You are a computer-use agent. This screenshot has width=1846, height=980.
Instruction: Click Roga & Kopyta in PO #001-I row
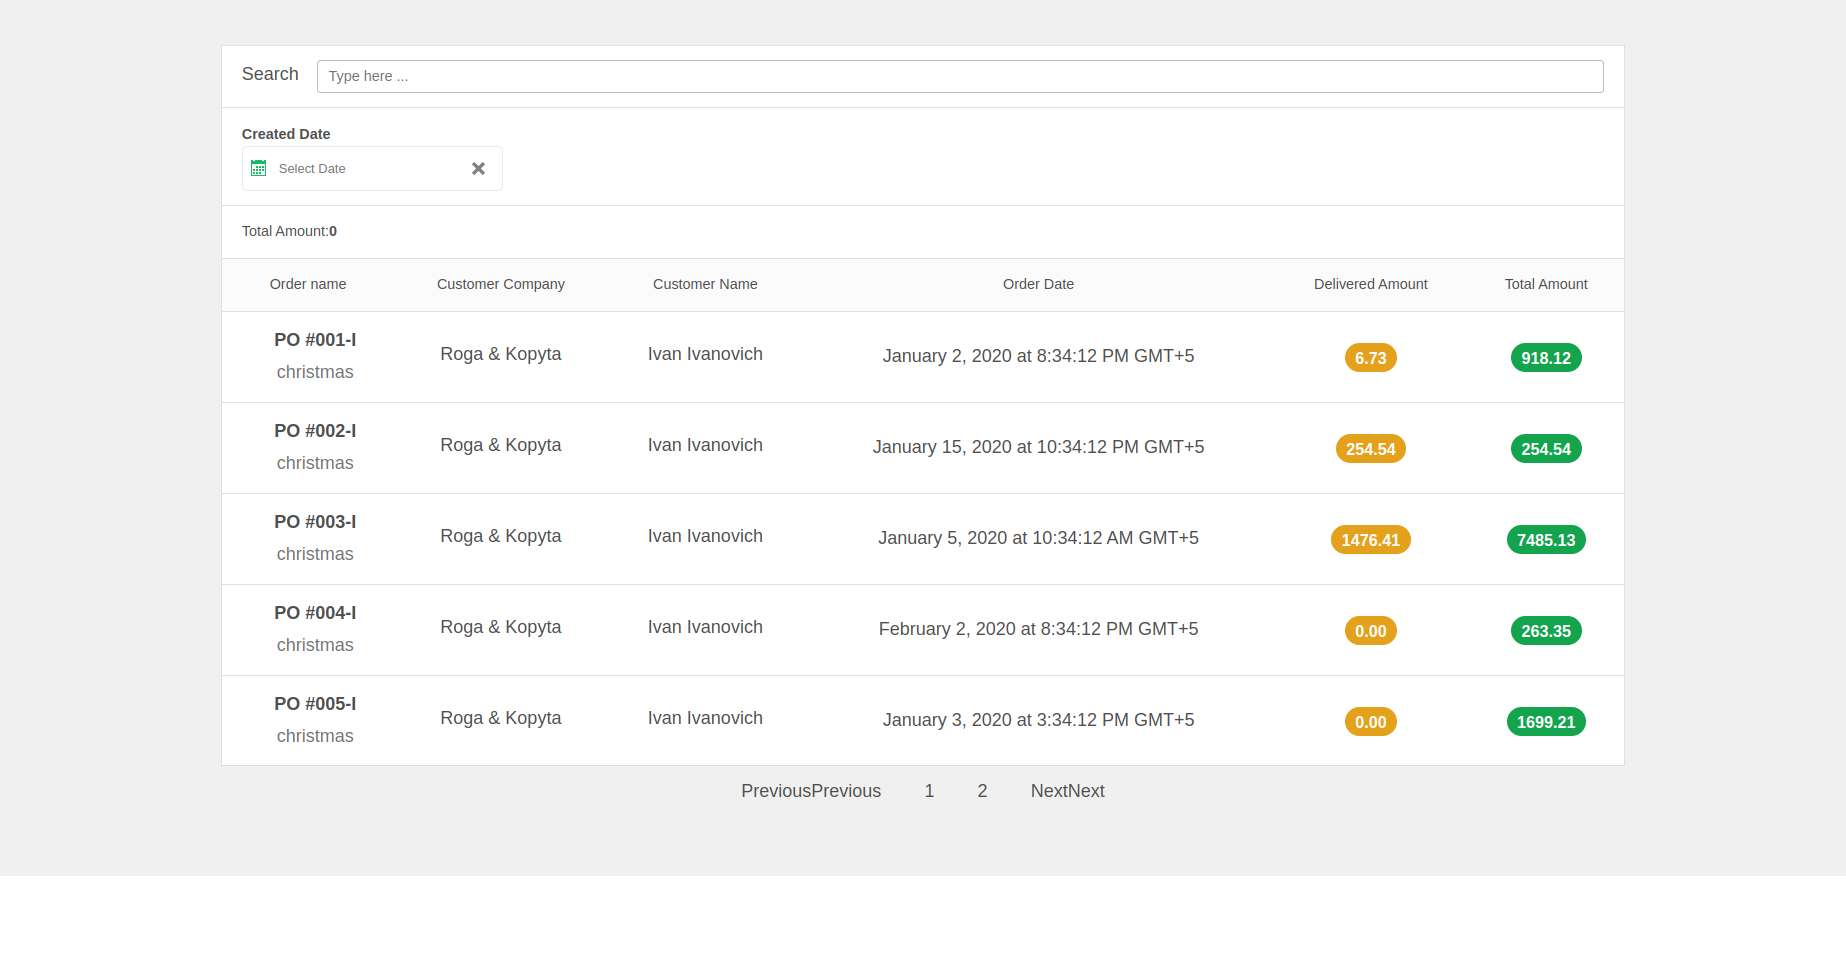(501, 354)
